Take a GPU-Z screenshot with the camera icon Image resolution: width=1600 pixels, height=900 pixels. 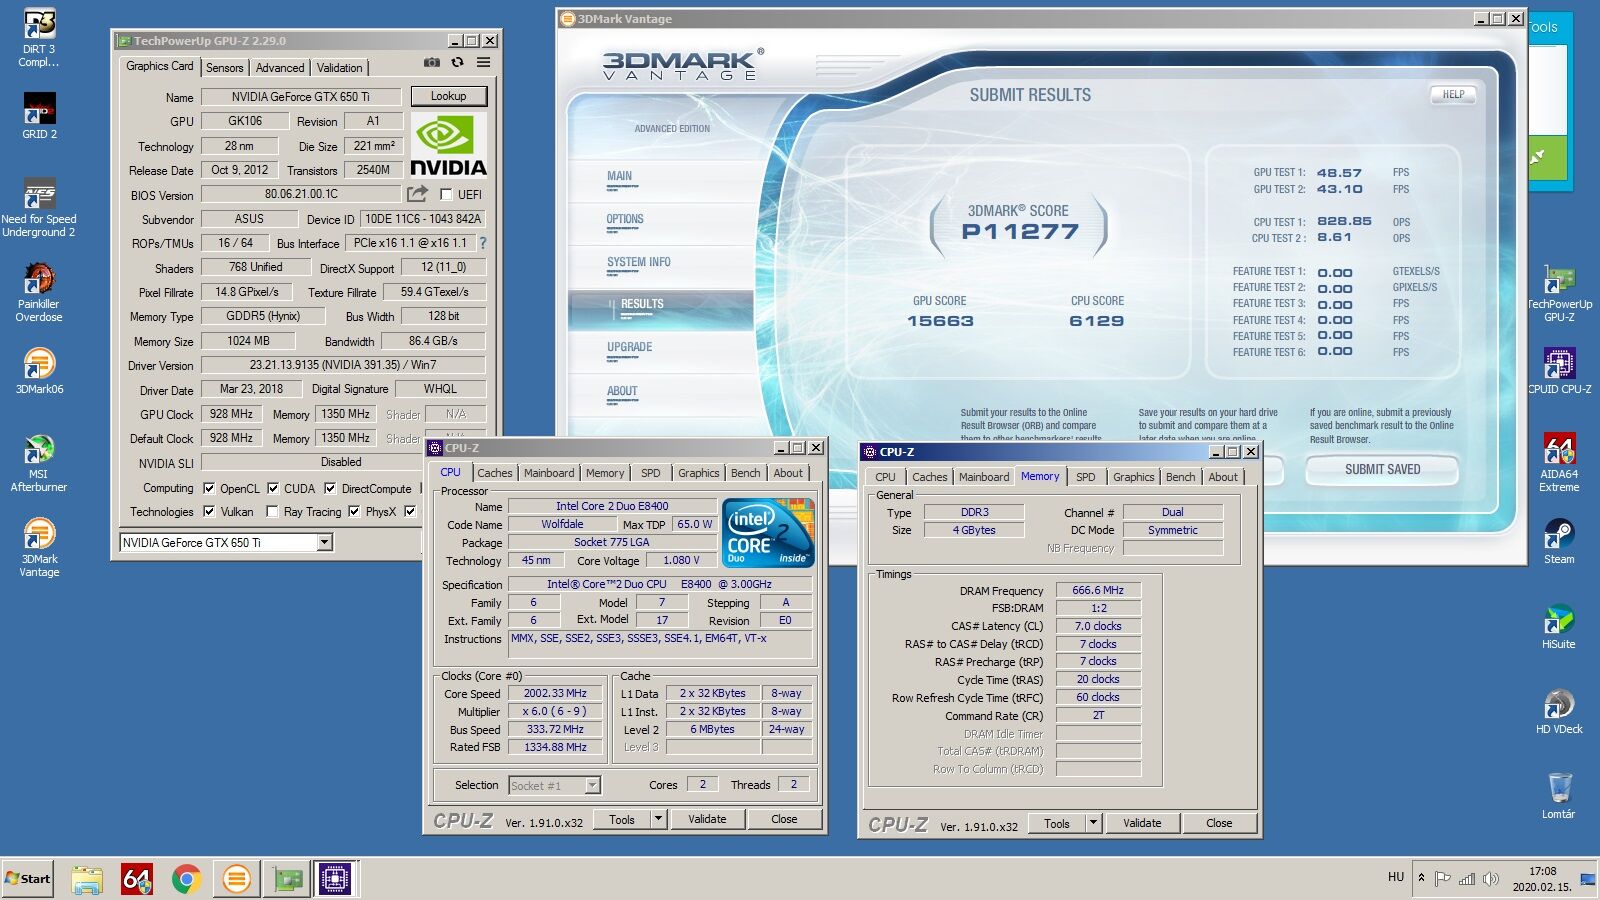431,63
